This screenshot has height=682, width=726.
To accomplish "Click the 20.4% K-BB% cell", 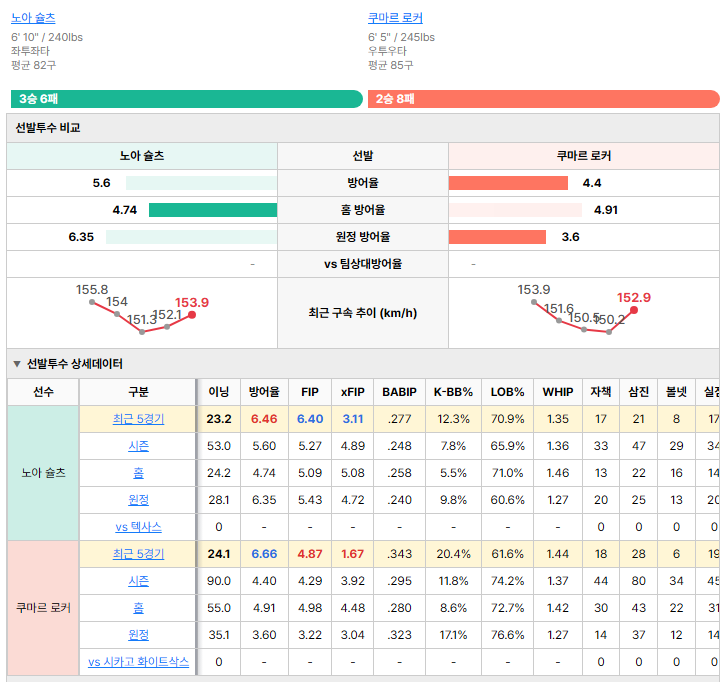I will point(453,554).
